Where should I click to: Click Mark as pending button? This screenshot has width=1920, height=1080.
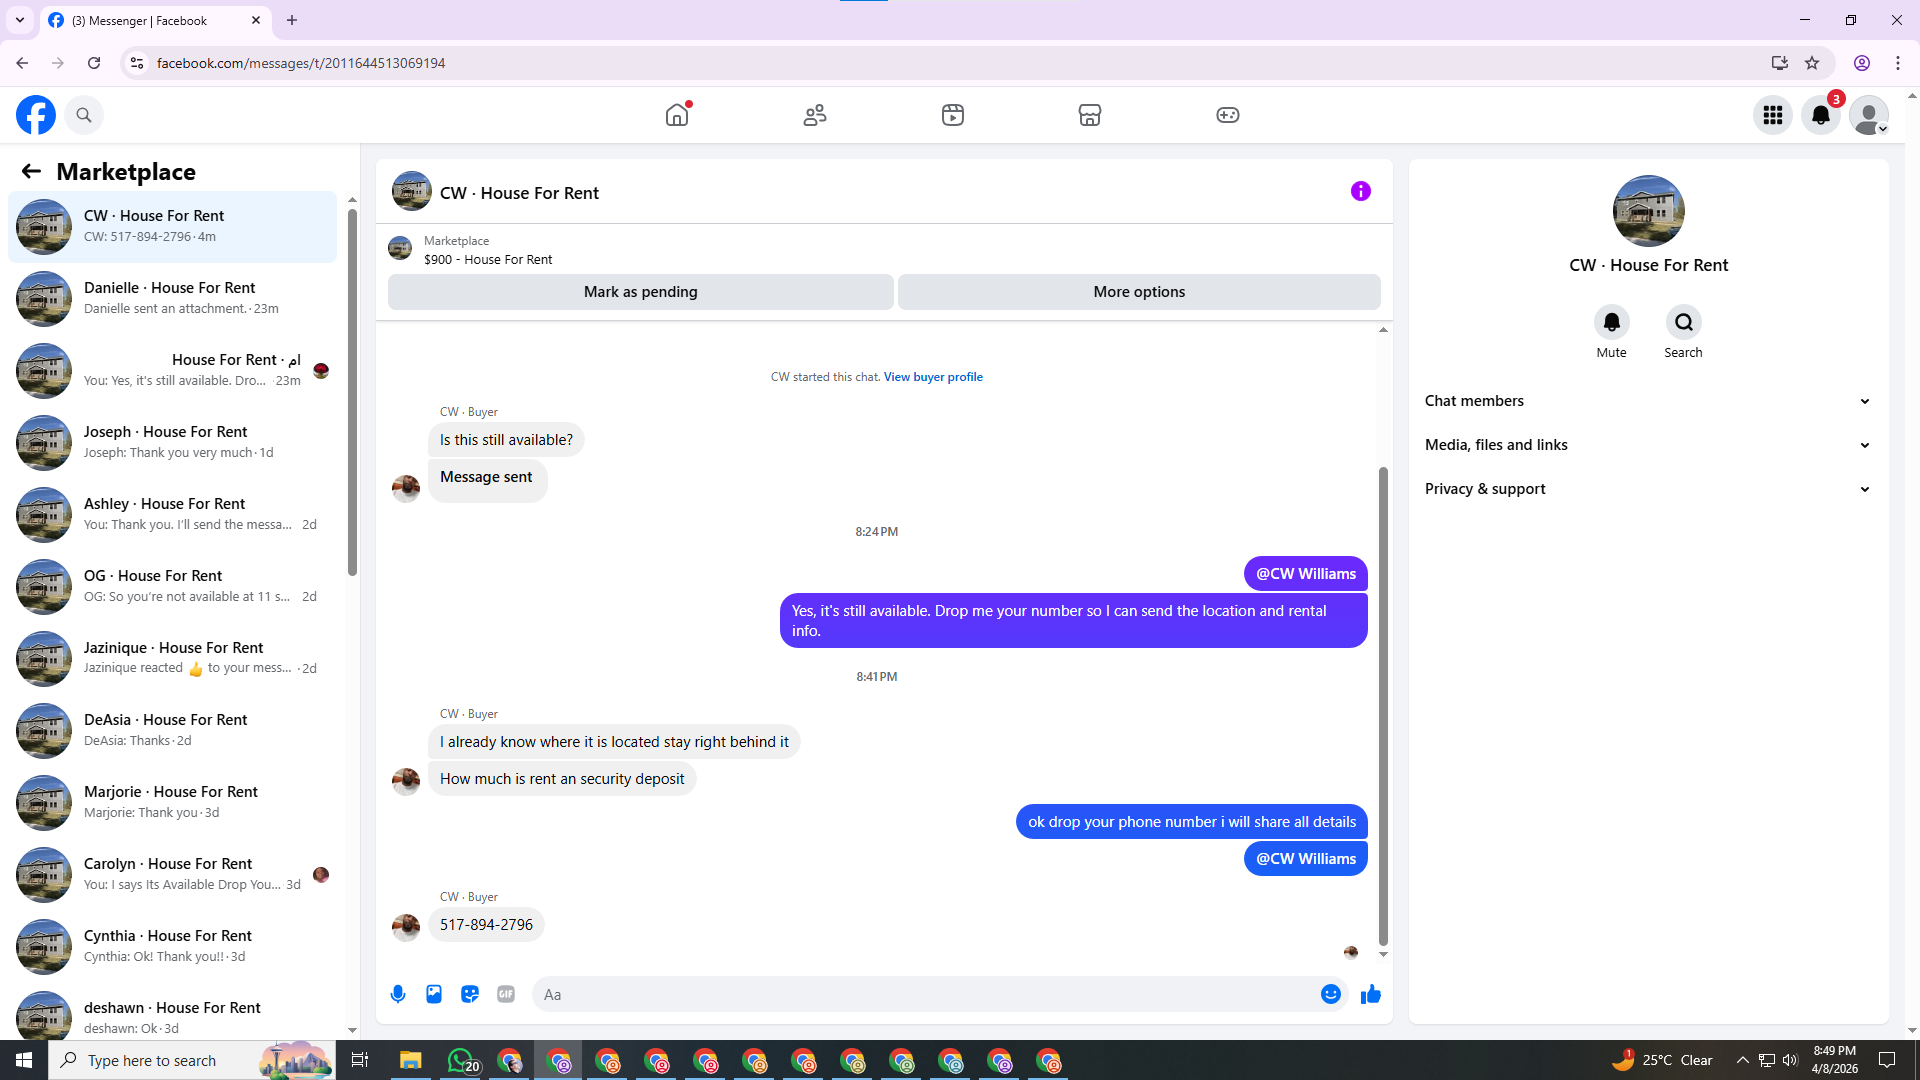[640, 292]
